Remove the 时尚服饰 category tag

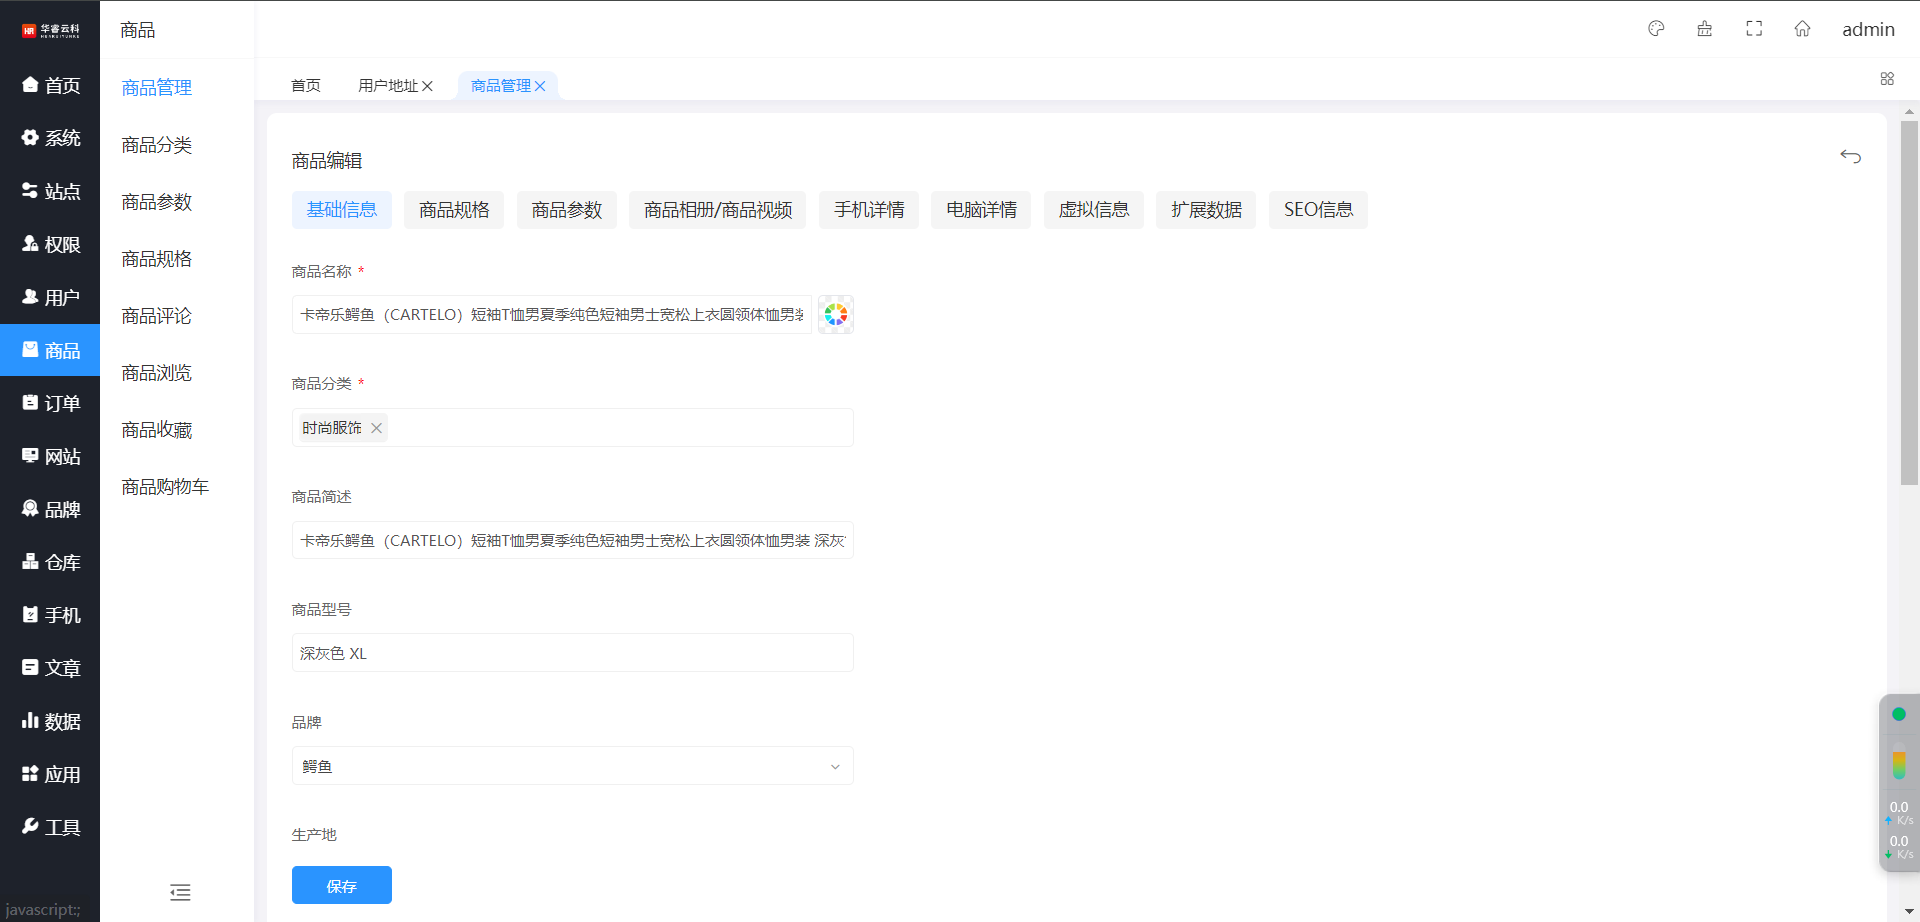376,428
